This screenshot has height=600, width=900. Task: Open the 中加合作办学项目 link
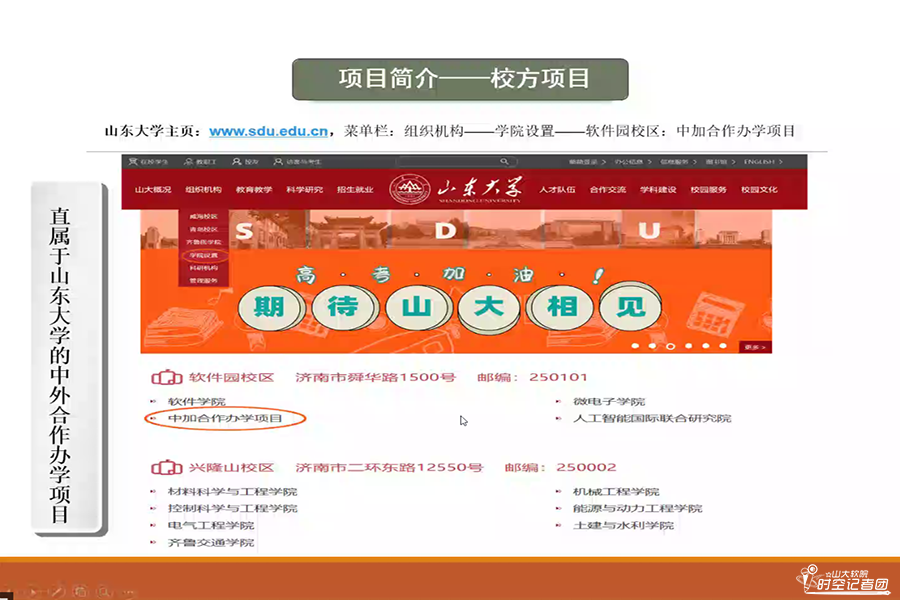click(x=225, y=418)
